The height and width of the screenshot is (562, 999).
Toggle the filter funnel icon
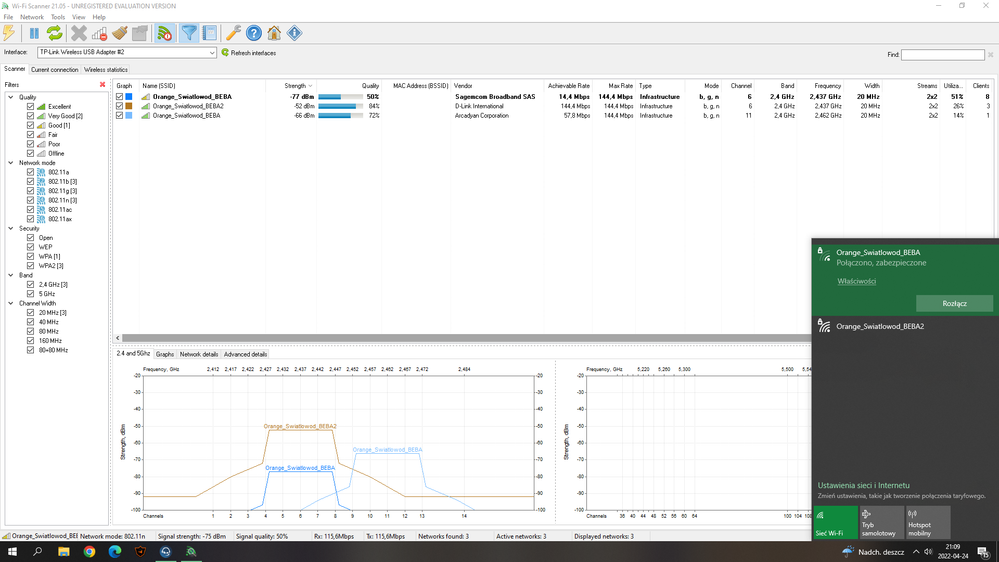[188, 34]
